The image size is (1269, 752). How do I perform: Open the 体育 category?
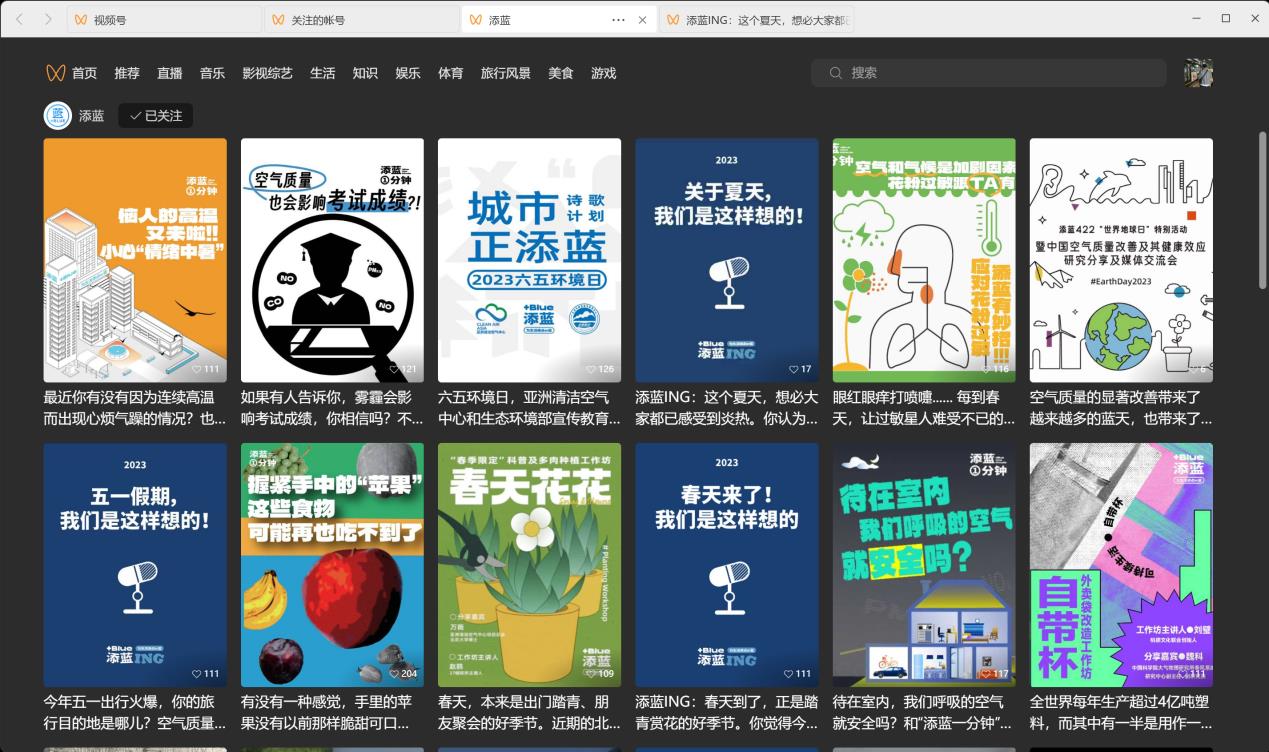[x=451, y=73]
